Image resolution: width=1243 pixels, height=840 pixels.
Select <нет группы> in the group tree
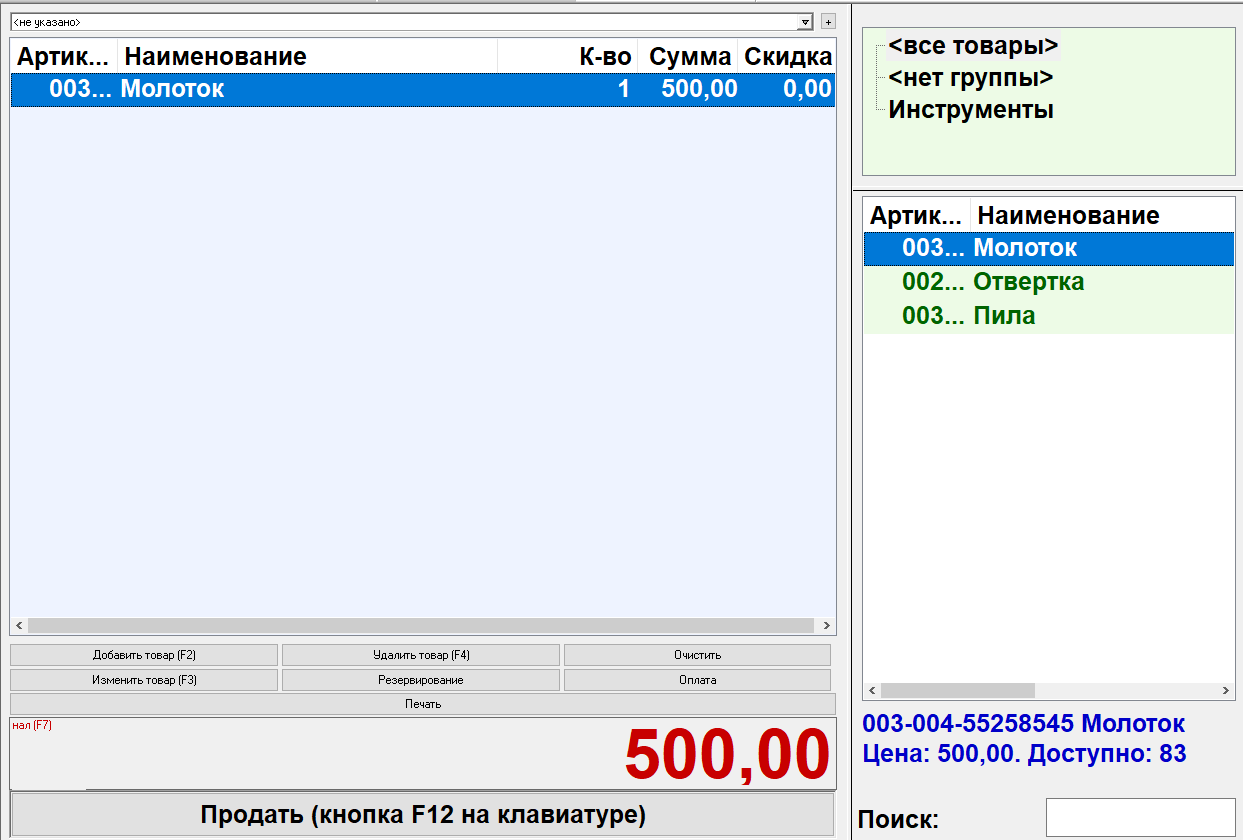tap(970, 77)
